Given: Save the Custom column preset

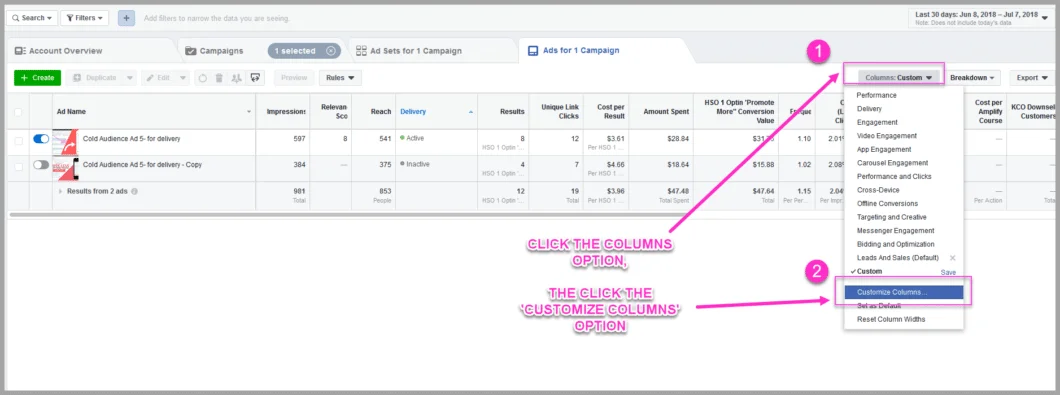Looking at the screenshot, I should 948,272.
